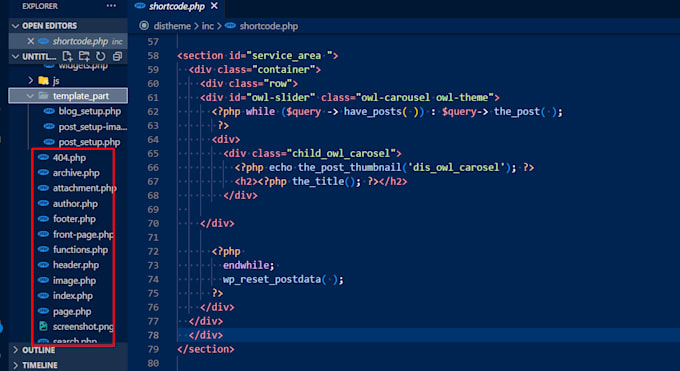680x371 pixels.
Task: Open author.php file
Action: click(75, 204)
